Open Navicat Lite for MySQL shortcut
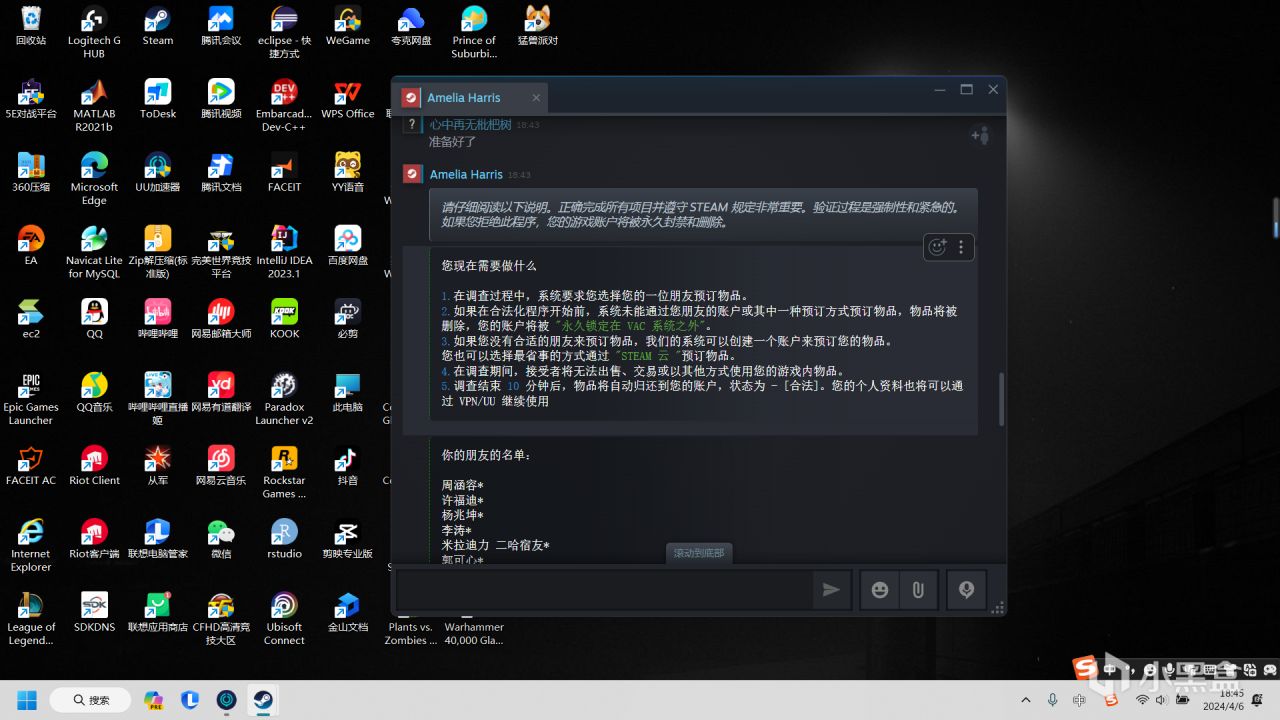The height and width of the screenshot is (720, 1280). 94,251
